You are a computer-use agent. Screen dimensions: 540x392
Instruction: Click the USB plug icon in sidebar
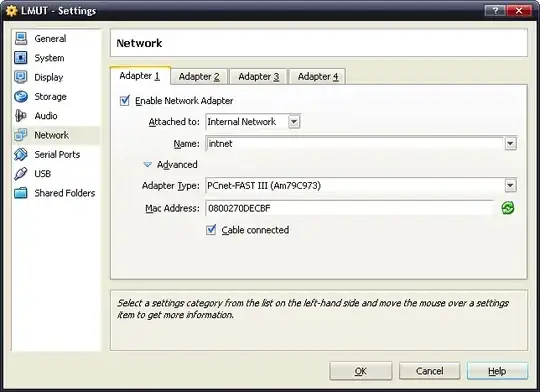(21, 174)
